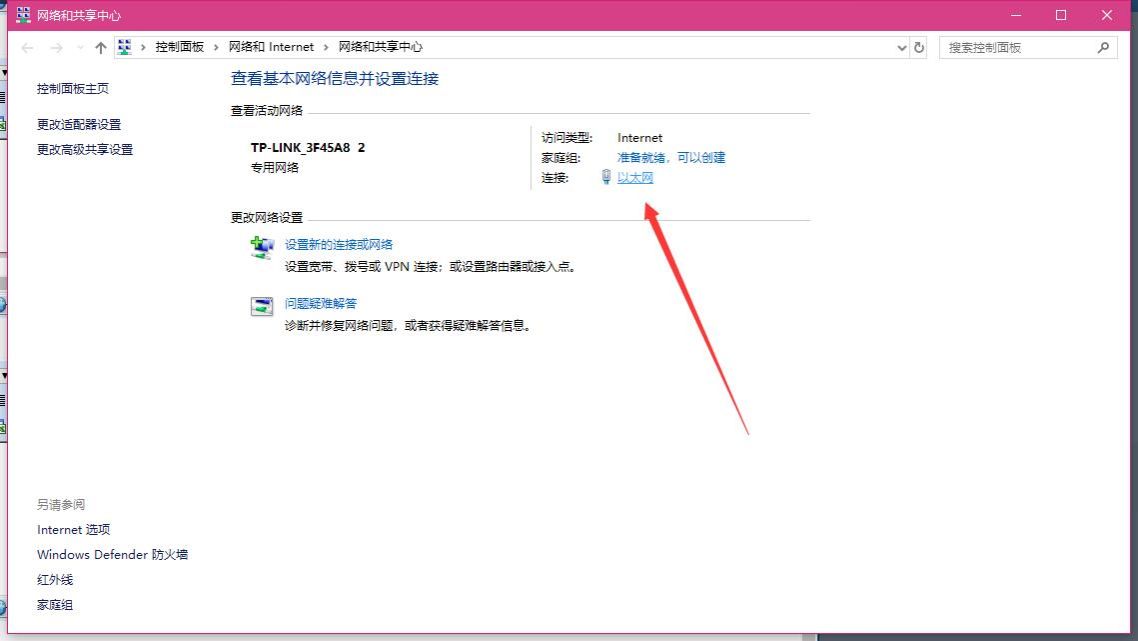1138x641 pixels.
Task: Click the 问题疑难解答 icon
Action: click(x=262, y=307)
